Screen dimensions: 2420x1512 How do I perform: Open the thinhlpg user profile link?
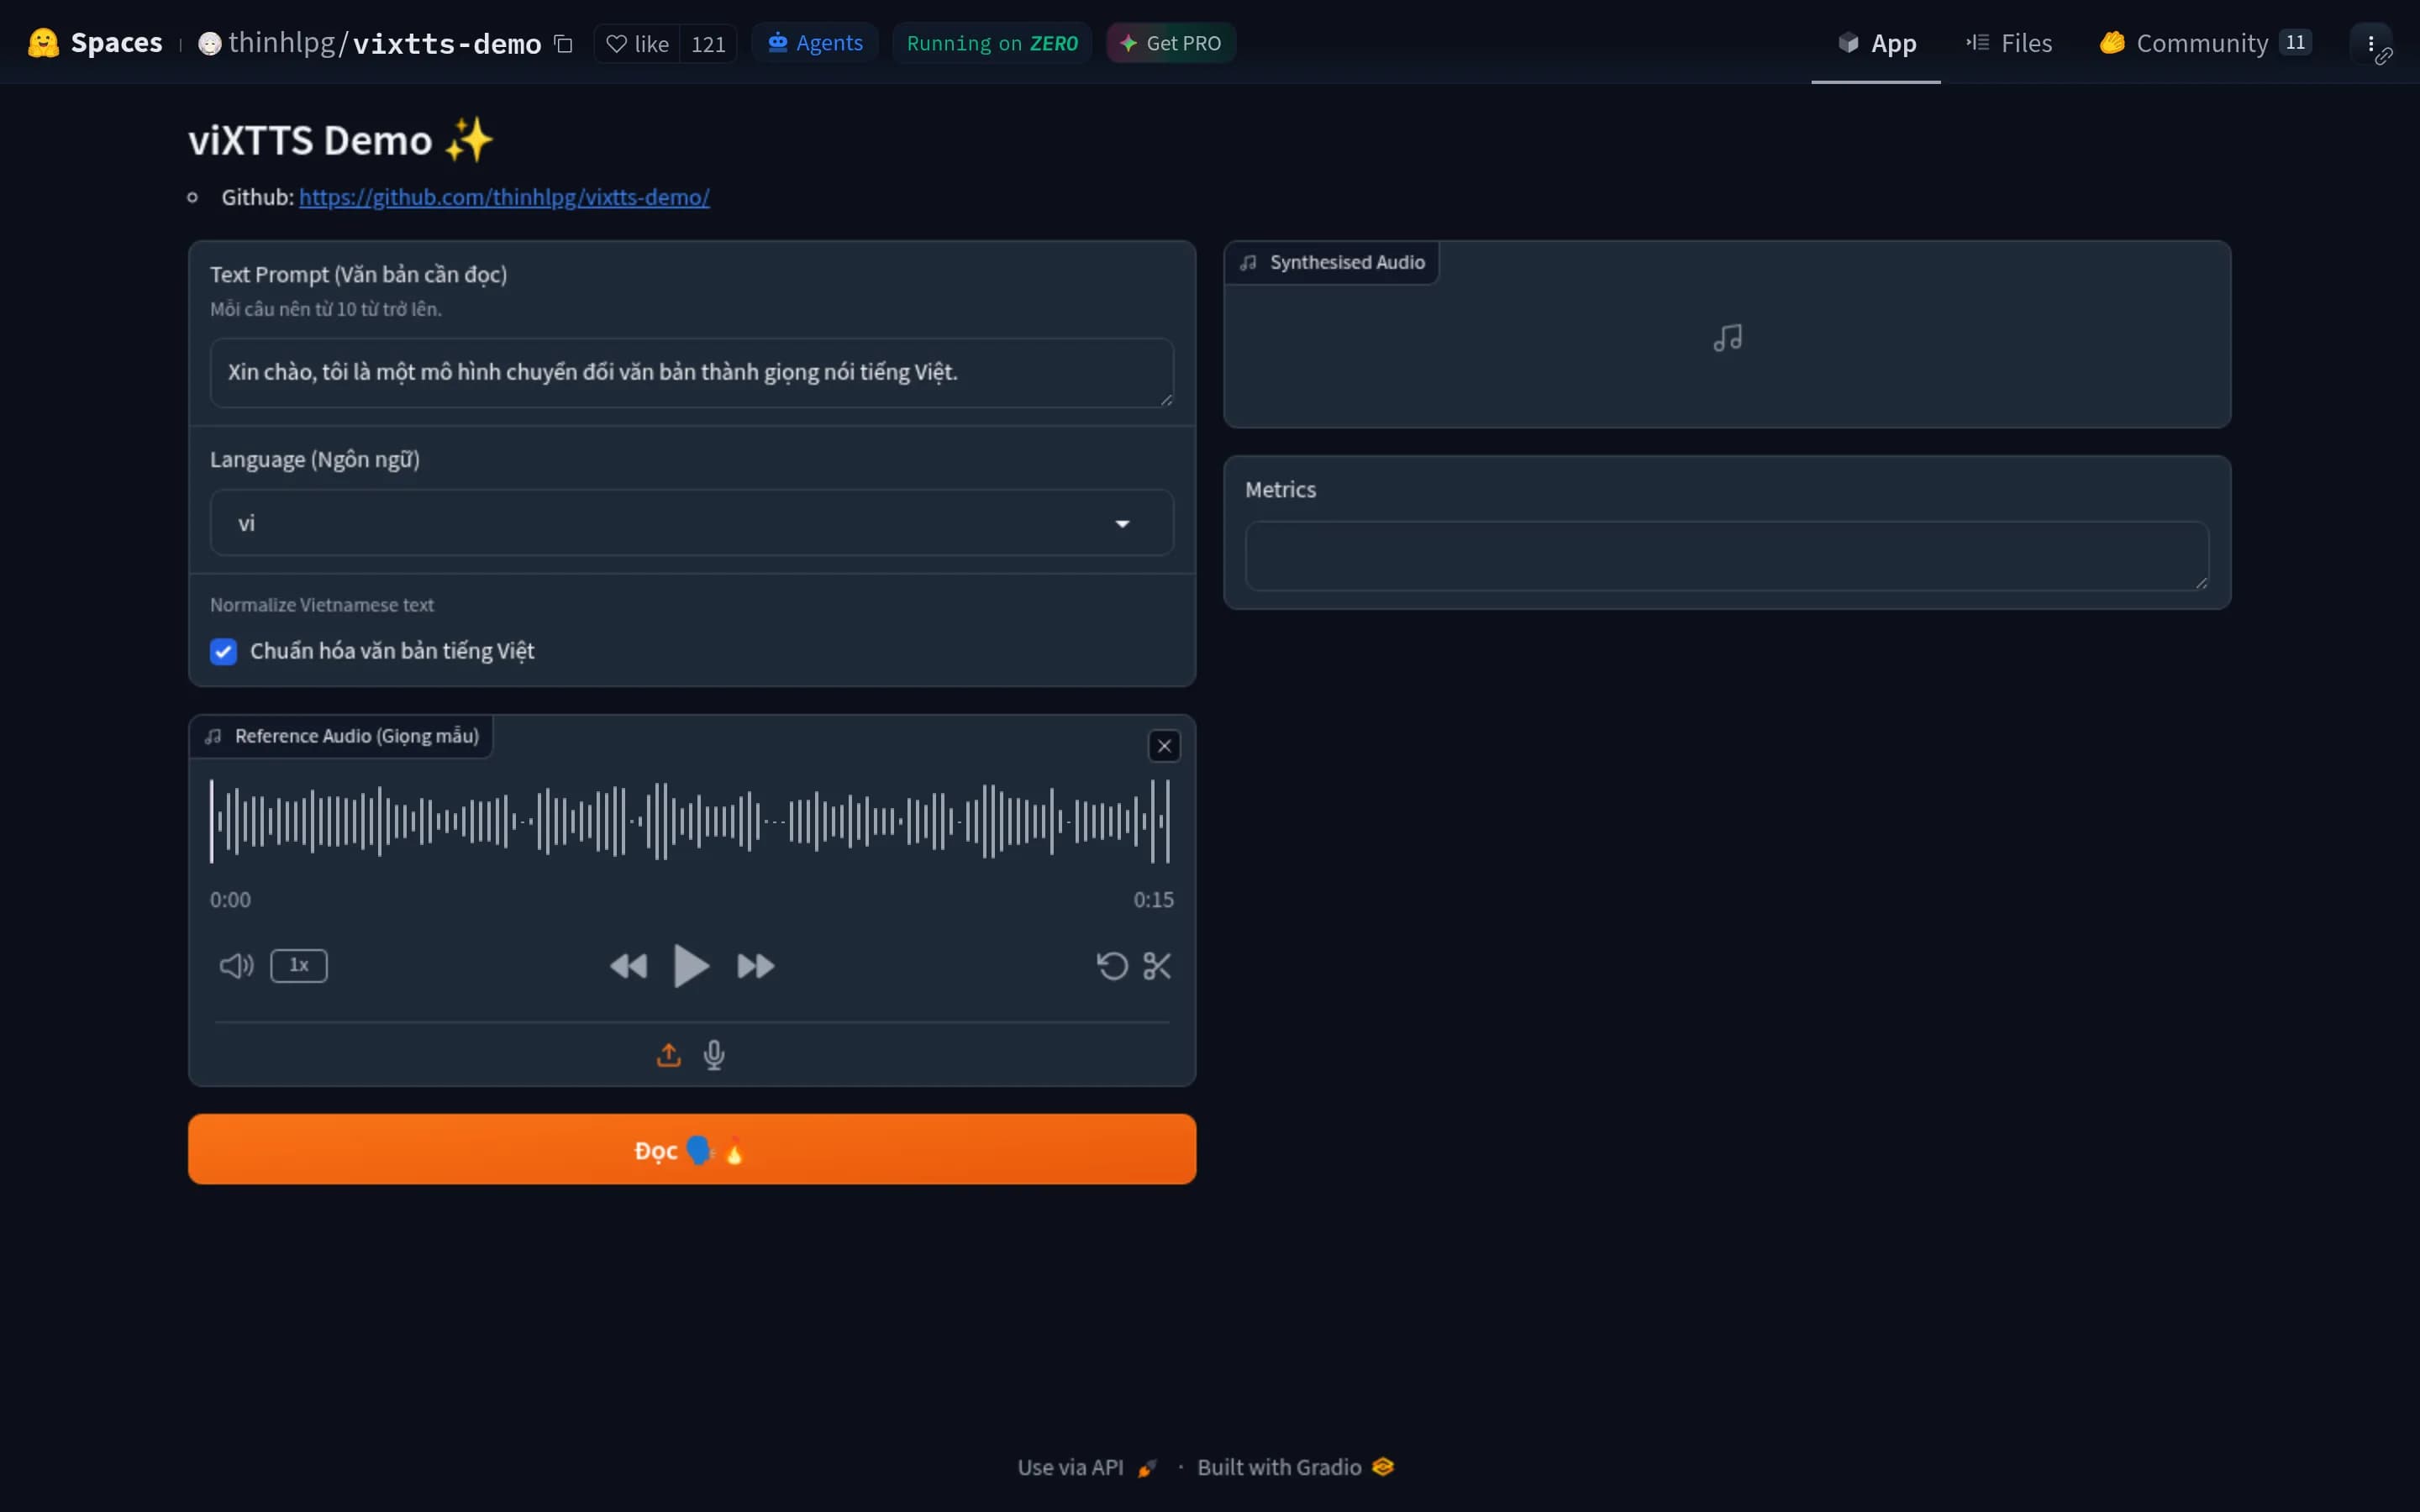click(x=281, y=43)
